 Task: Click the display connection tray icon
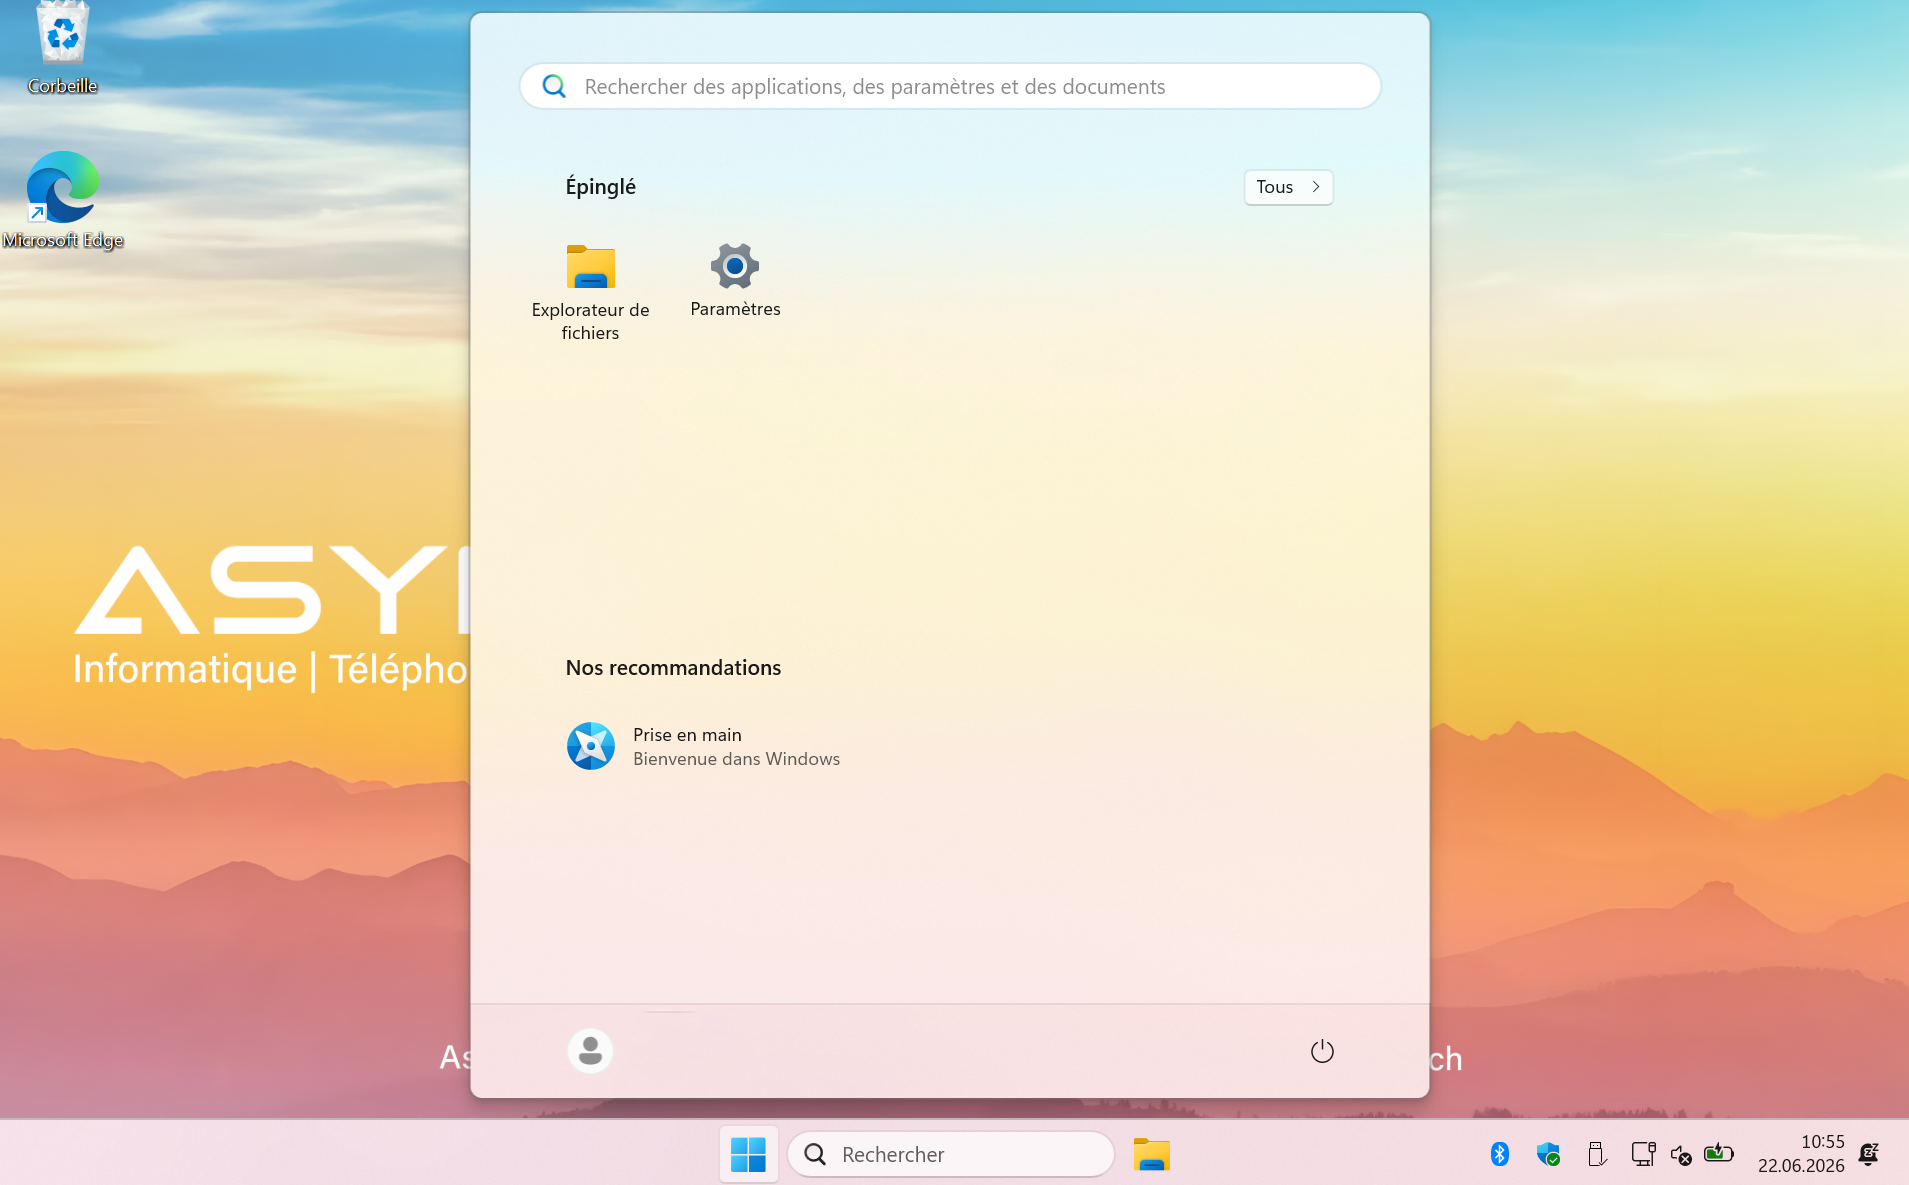(1643, 1154)
